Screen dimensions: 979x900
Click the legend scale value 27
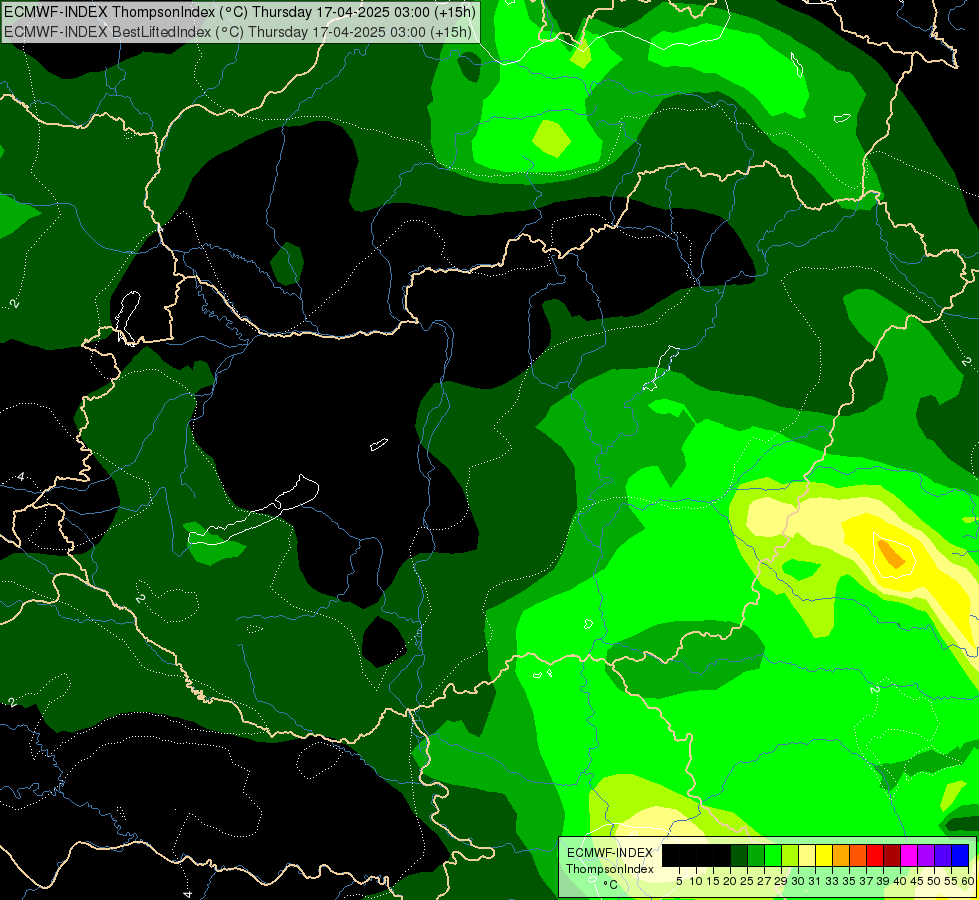coord(764,881)
